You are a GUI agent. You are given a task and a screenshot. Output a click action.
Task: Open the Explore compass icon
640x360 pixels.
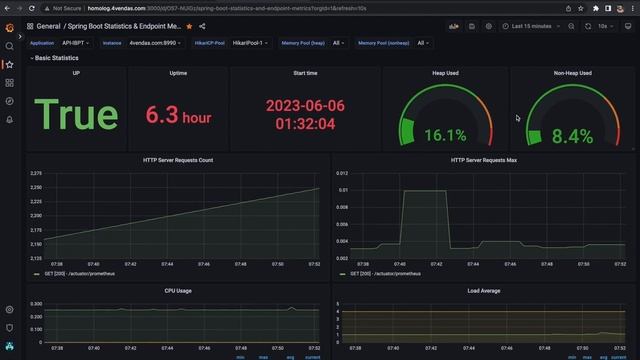(x=9, y=101)
